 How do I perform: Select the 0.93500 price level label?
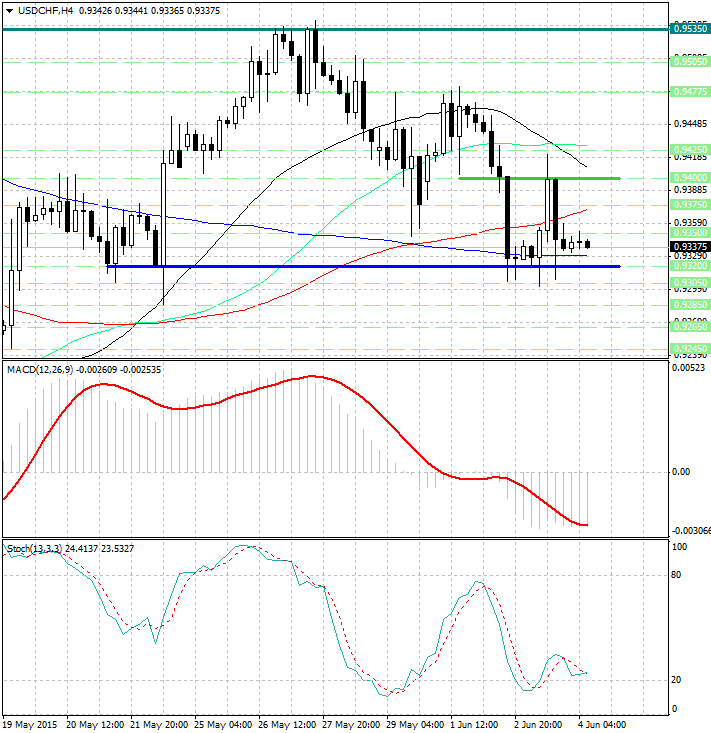690,232
